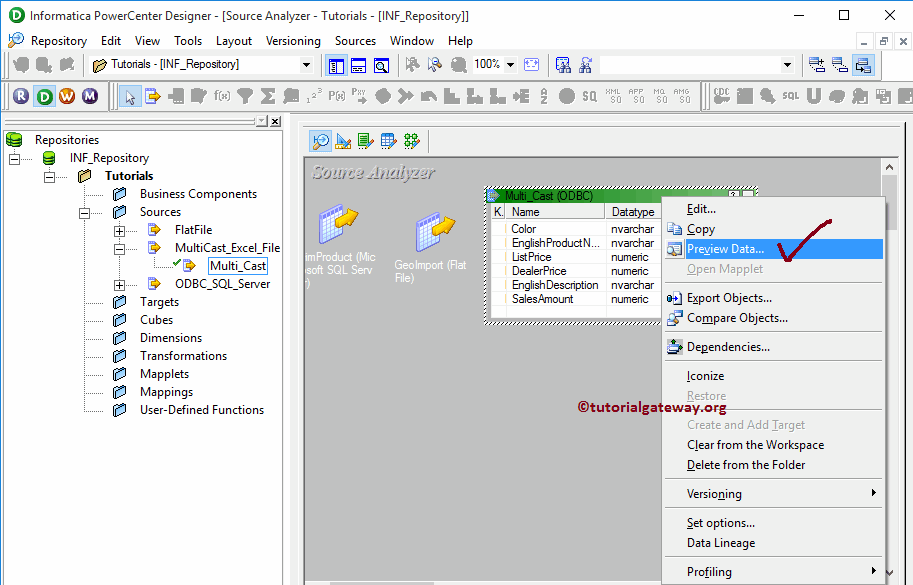Expand the FlatFile source node
The image size is (913, 585).
(x=120, y=230)
